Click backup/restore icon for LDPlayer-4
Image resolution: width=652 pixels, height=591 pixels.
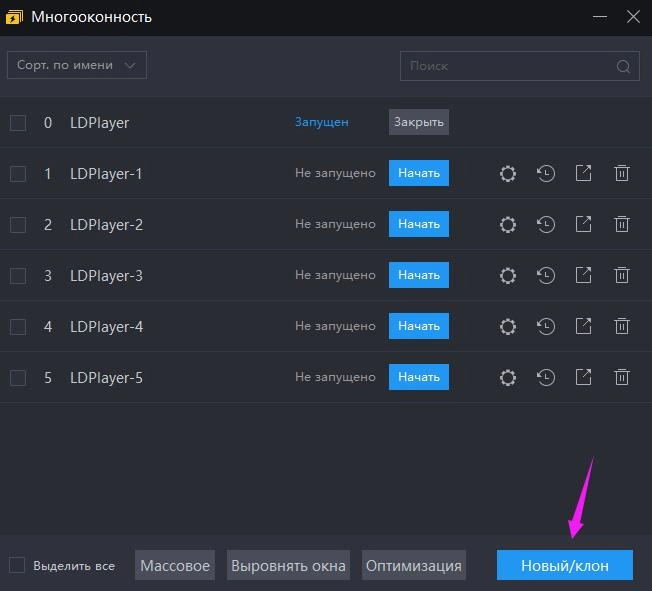[546, 326]
